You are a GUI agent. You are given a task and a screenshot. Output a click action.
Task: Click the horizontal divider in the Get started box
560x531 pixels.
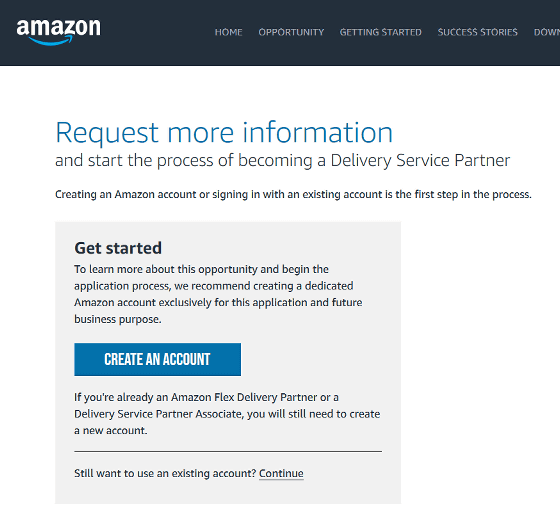(228, 451)
